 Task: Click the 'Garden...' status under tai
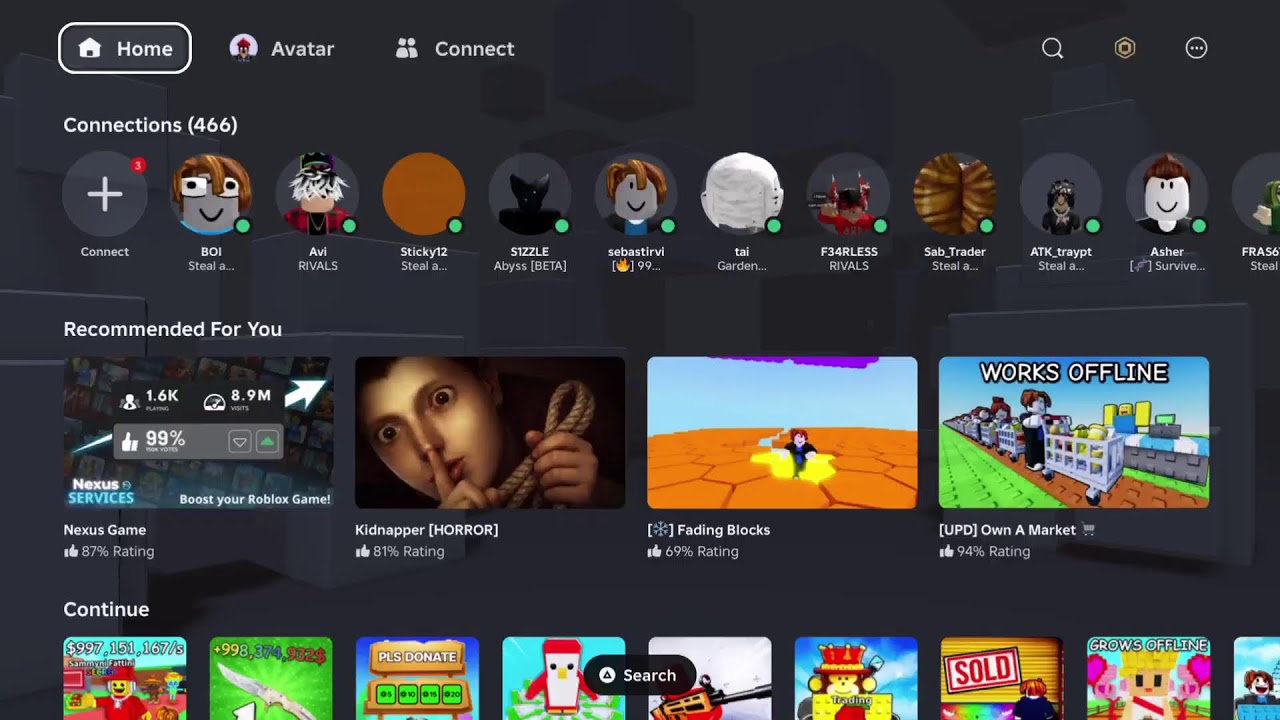point(742,266)
